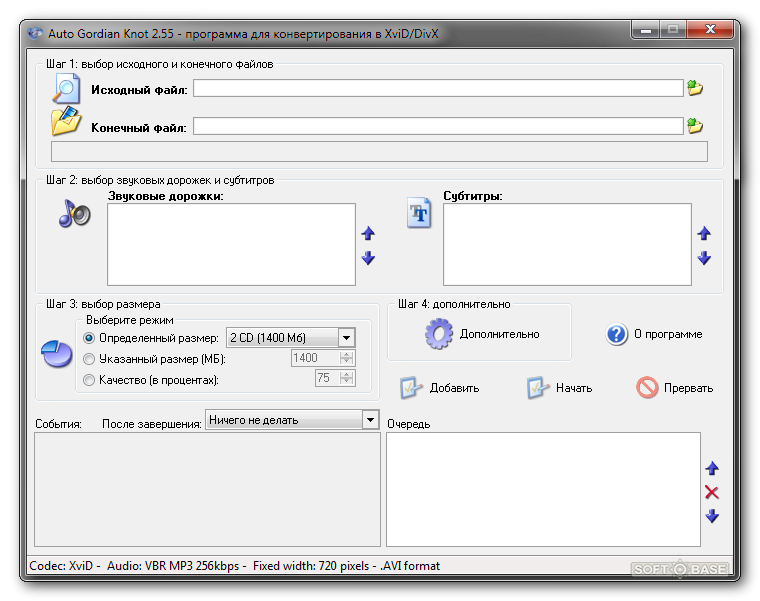Move queue item up with arrow
Screen dimensions: 760x601
(x=712, y=468)
